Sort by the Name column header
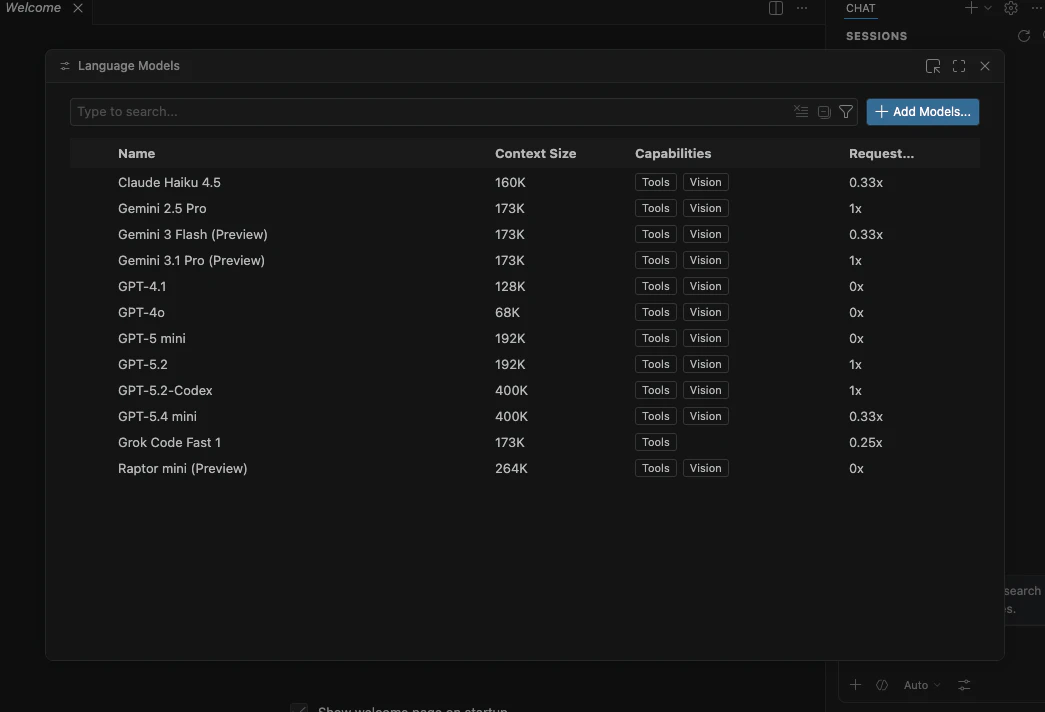This screenshot has width=1045, height=712. coord(137,153)
